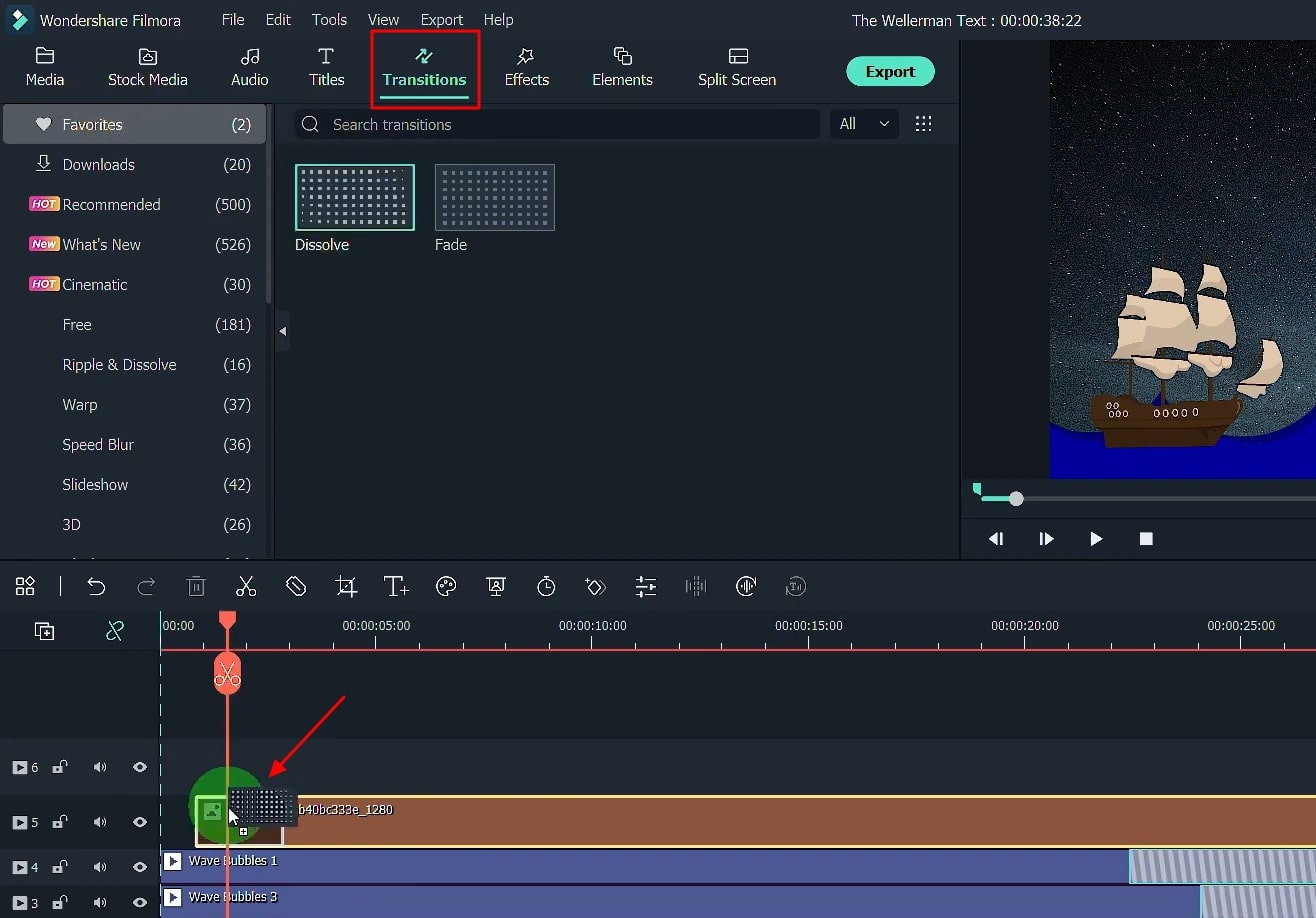Open the All filter dropdown
1316x918 pixels.
click(x=864, y=124)
